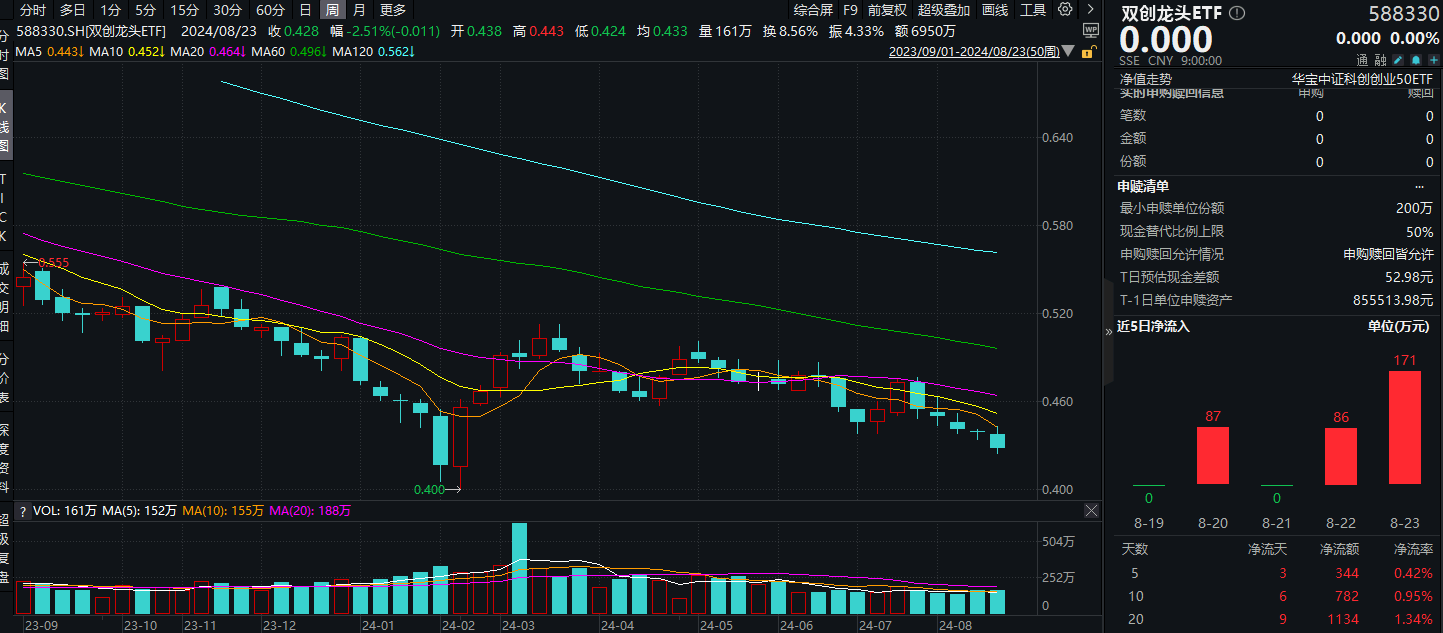Open the 申赎清单 ellipsis more menu
The width and height of the screenshot is (1443, 633).
[1419, 187]
